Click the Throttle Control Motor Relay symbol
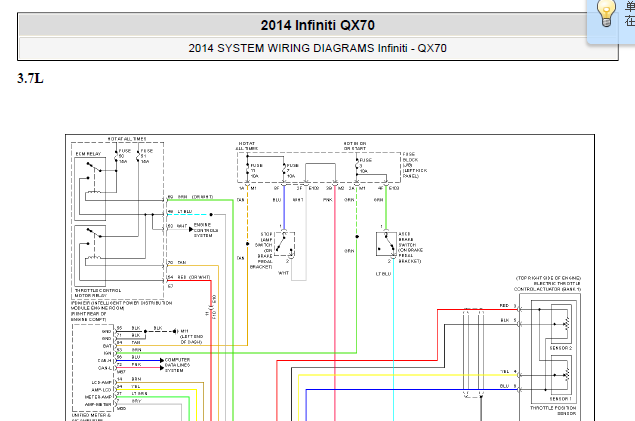This screenshot has width=635, height=421. tap(96, 255)
